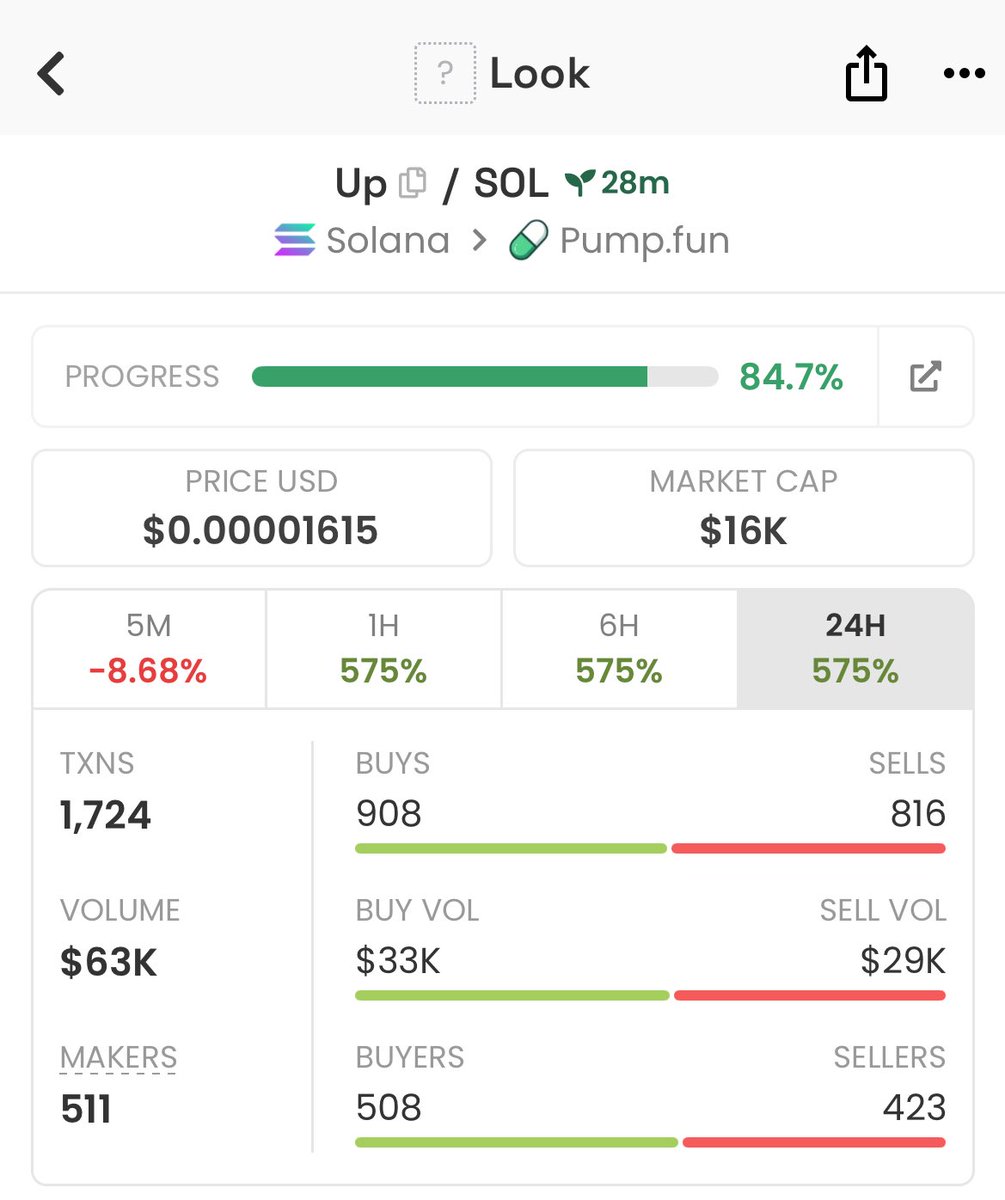Open bonding progress external link icon
Viewport: 1005px width, 1200px height.
[x=925, y=376]
